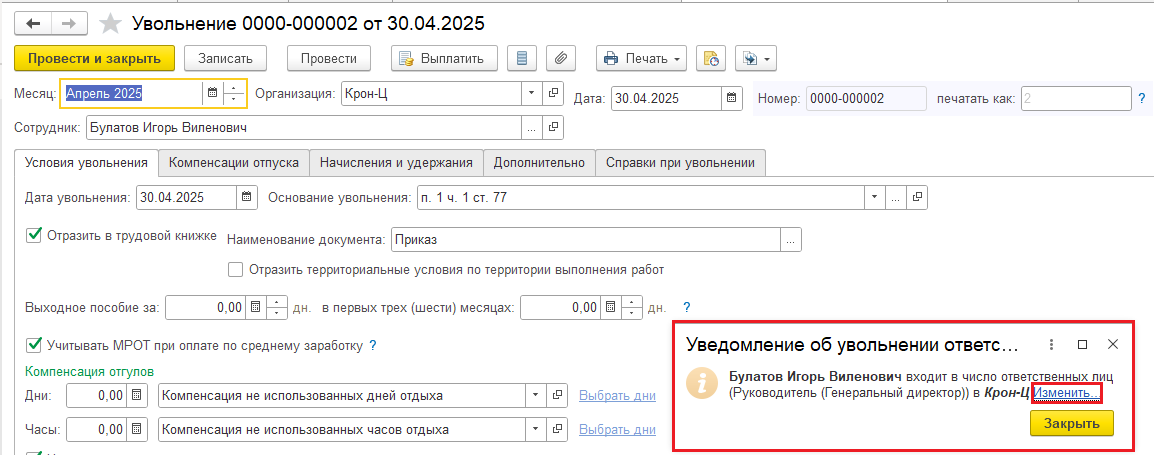The image size is (1154, 455).
Task: Enable Отразить территориальные условия checkbox
Action: [235, 269]
